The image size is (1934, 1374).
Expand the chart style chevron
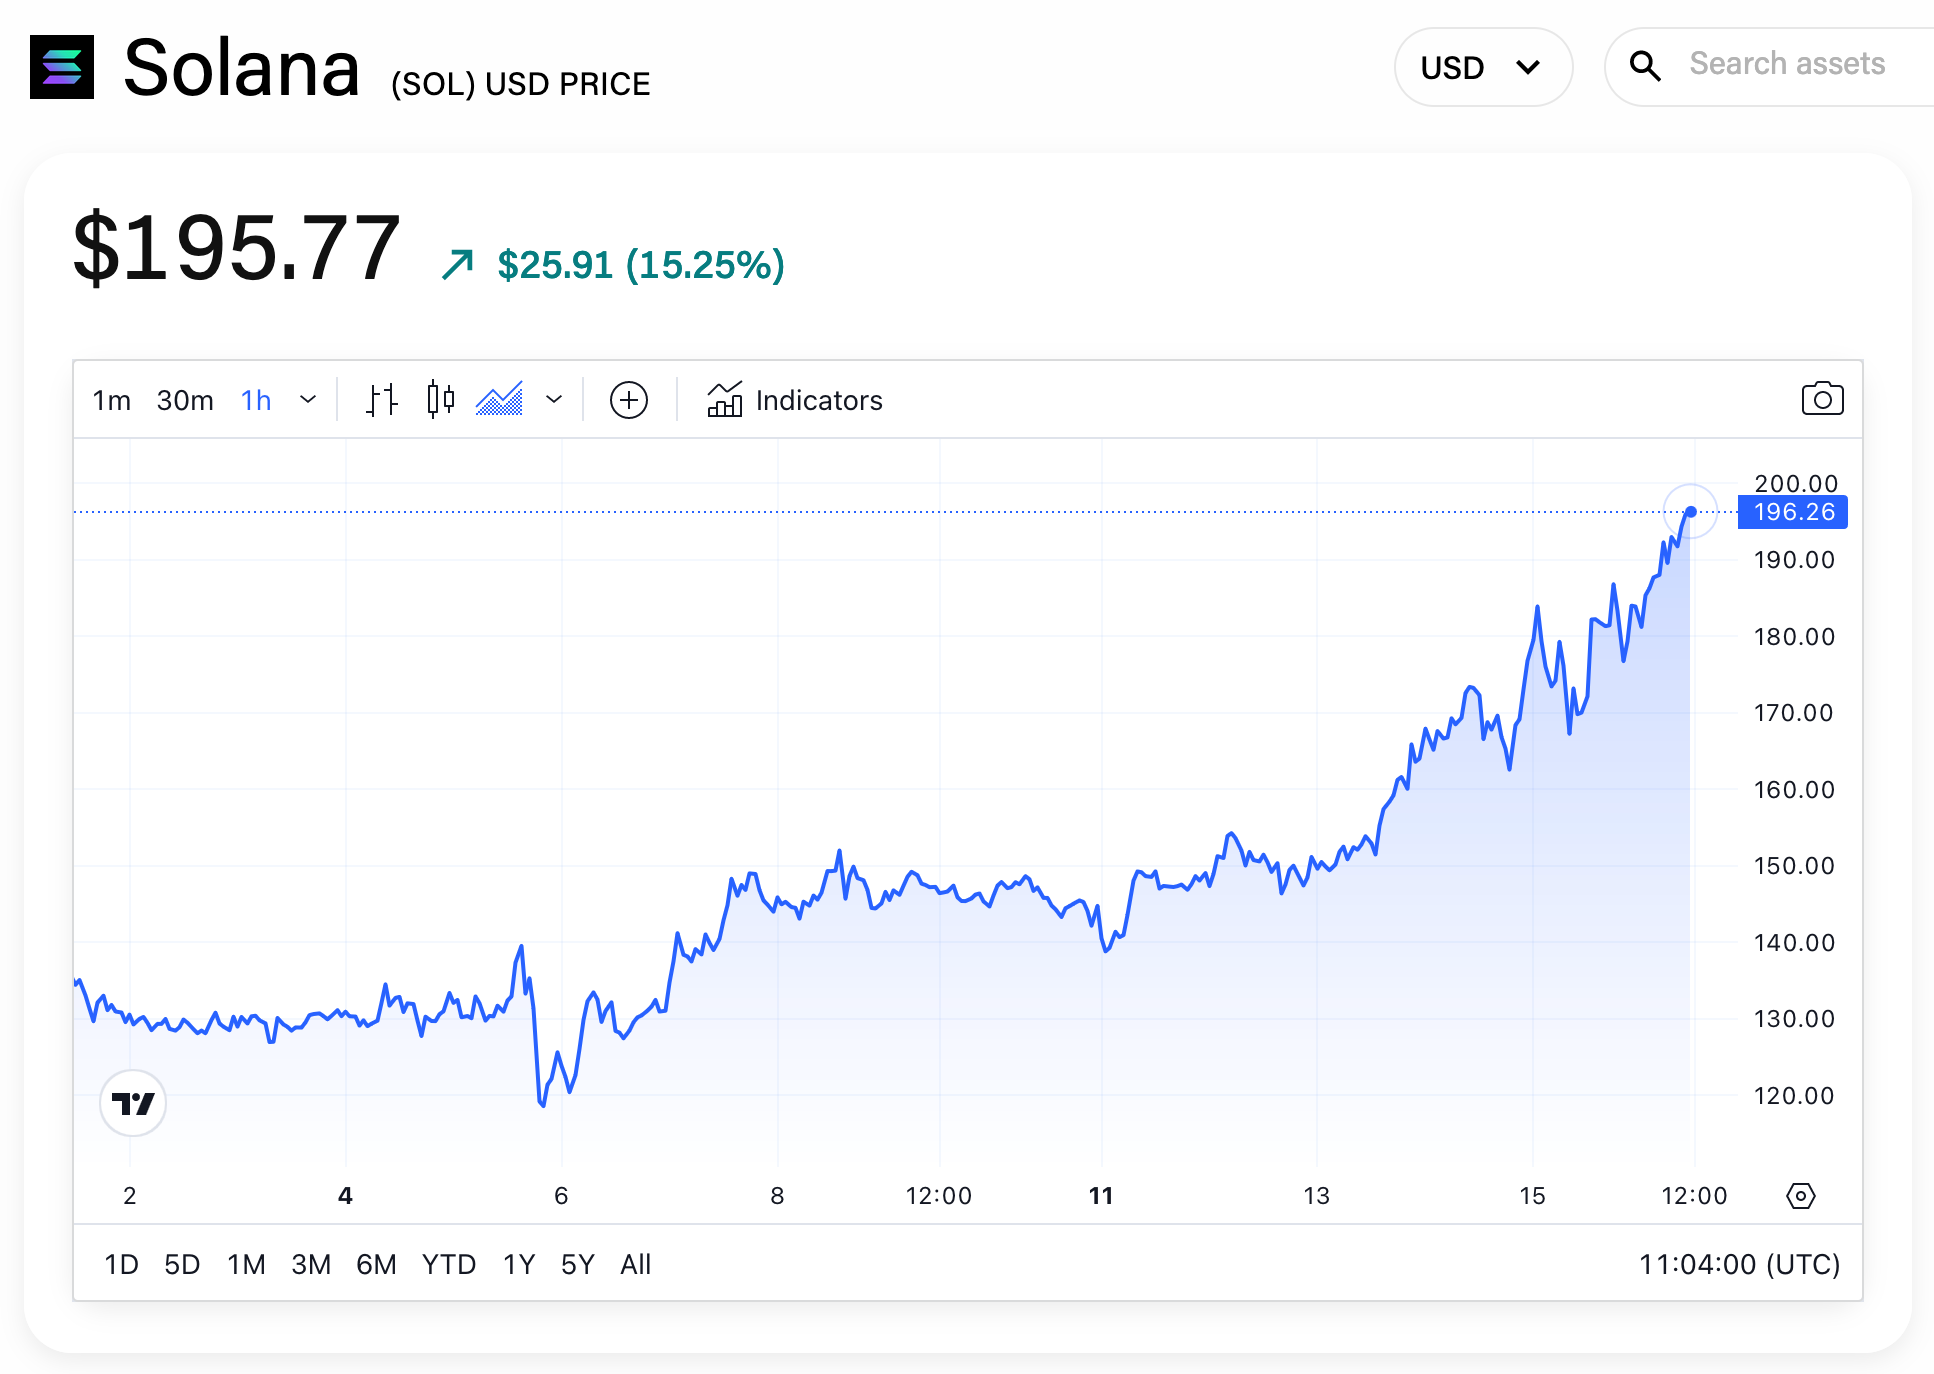(554, 400)
